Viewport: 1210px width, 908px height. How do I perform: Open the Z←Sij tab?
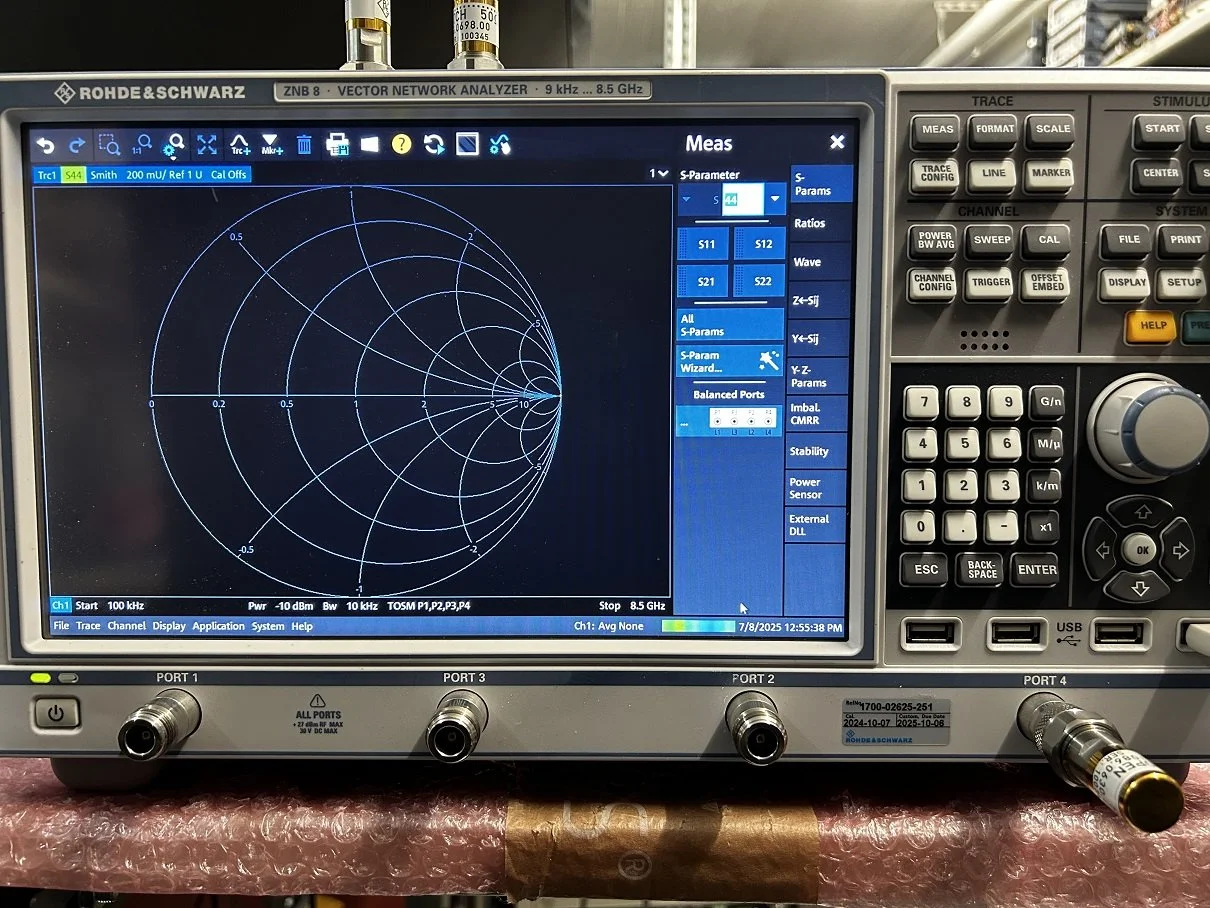click(x=817, y=300)
